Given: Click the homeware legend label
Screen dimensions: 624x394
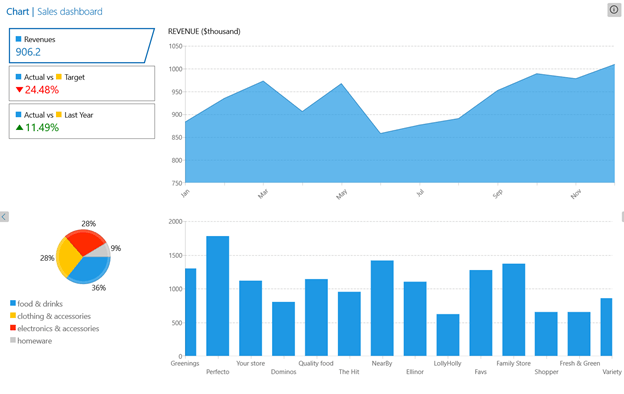Looking at the screenshot, I should point(35,341).
